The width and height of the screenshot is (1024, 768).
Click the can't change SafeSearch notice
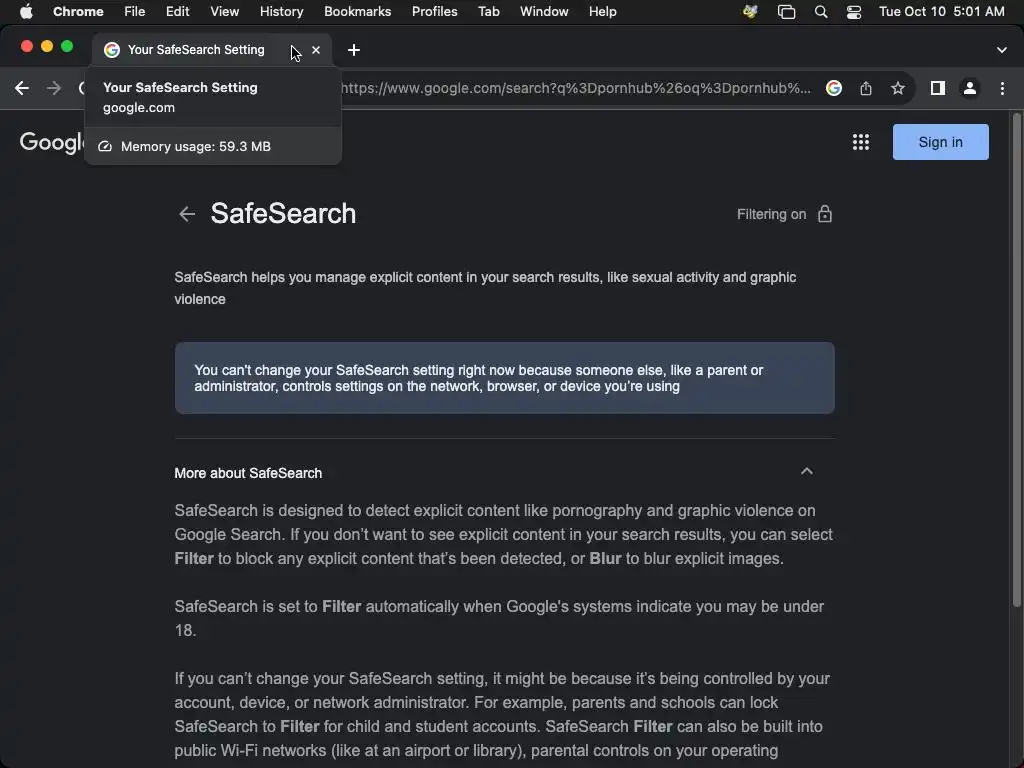click(504, 378)
